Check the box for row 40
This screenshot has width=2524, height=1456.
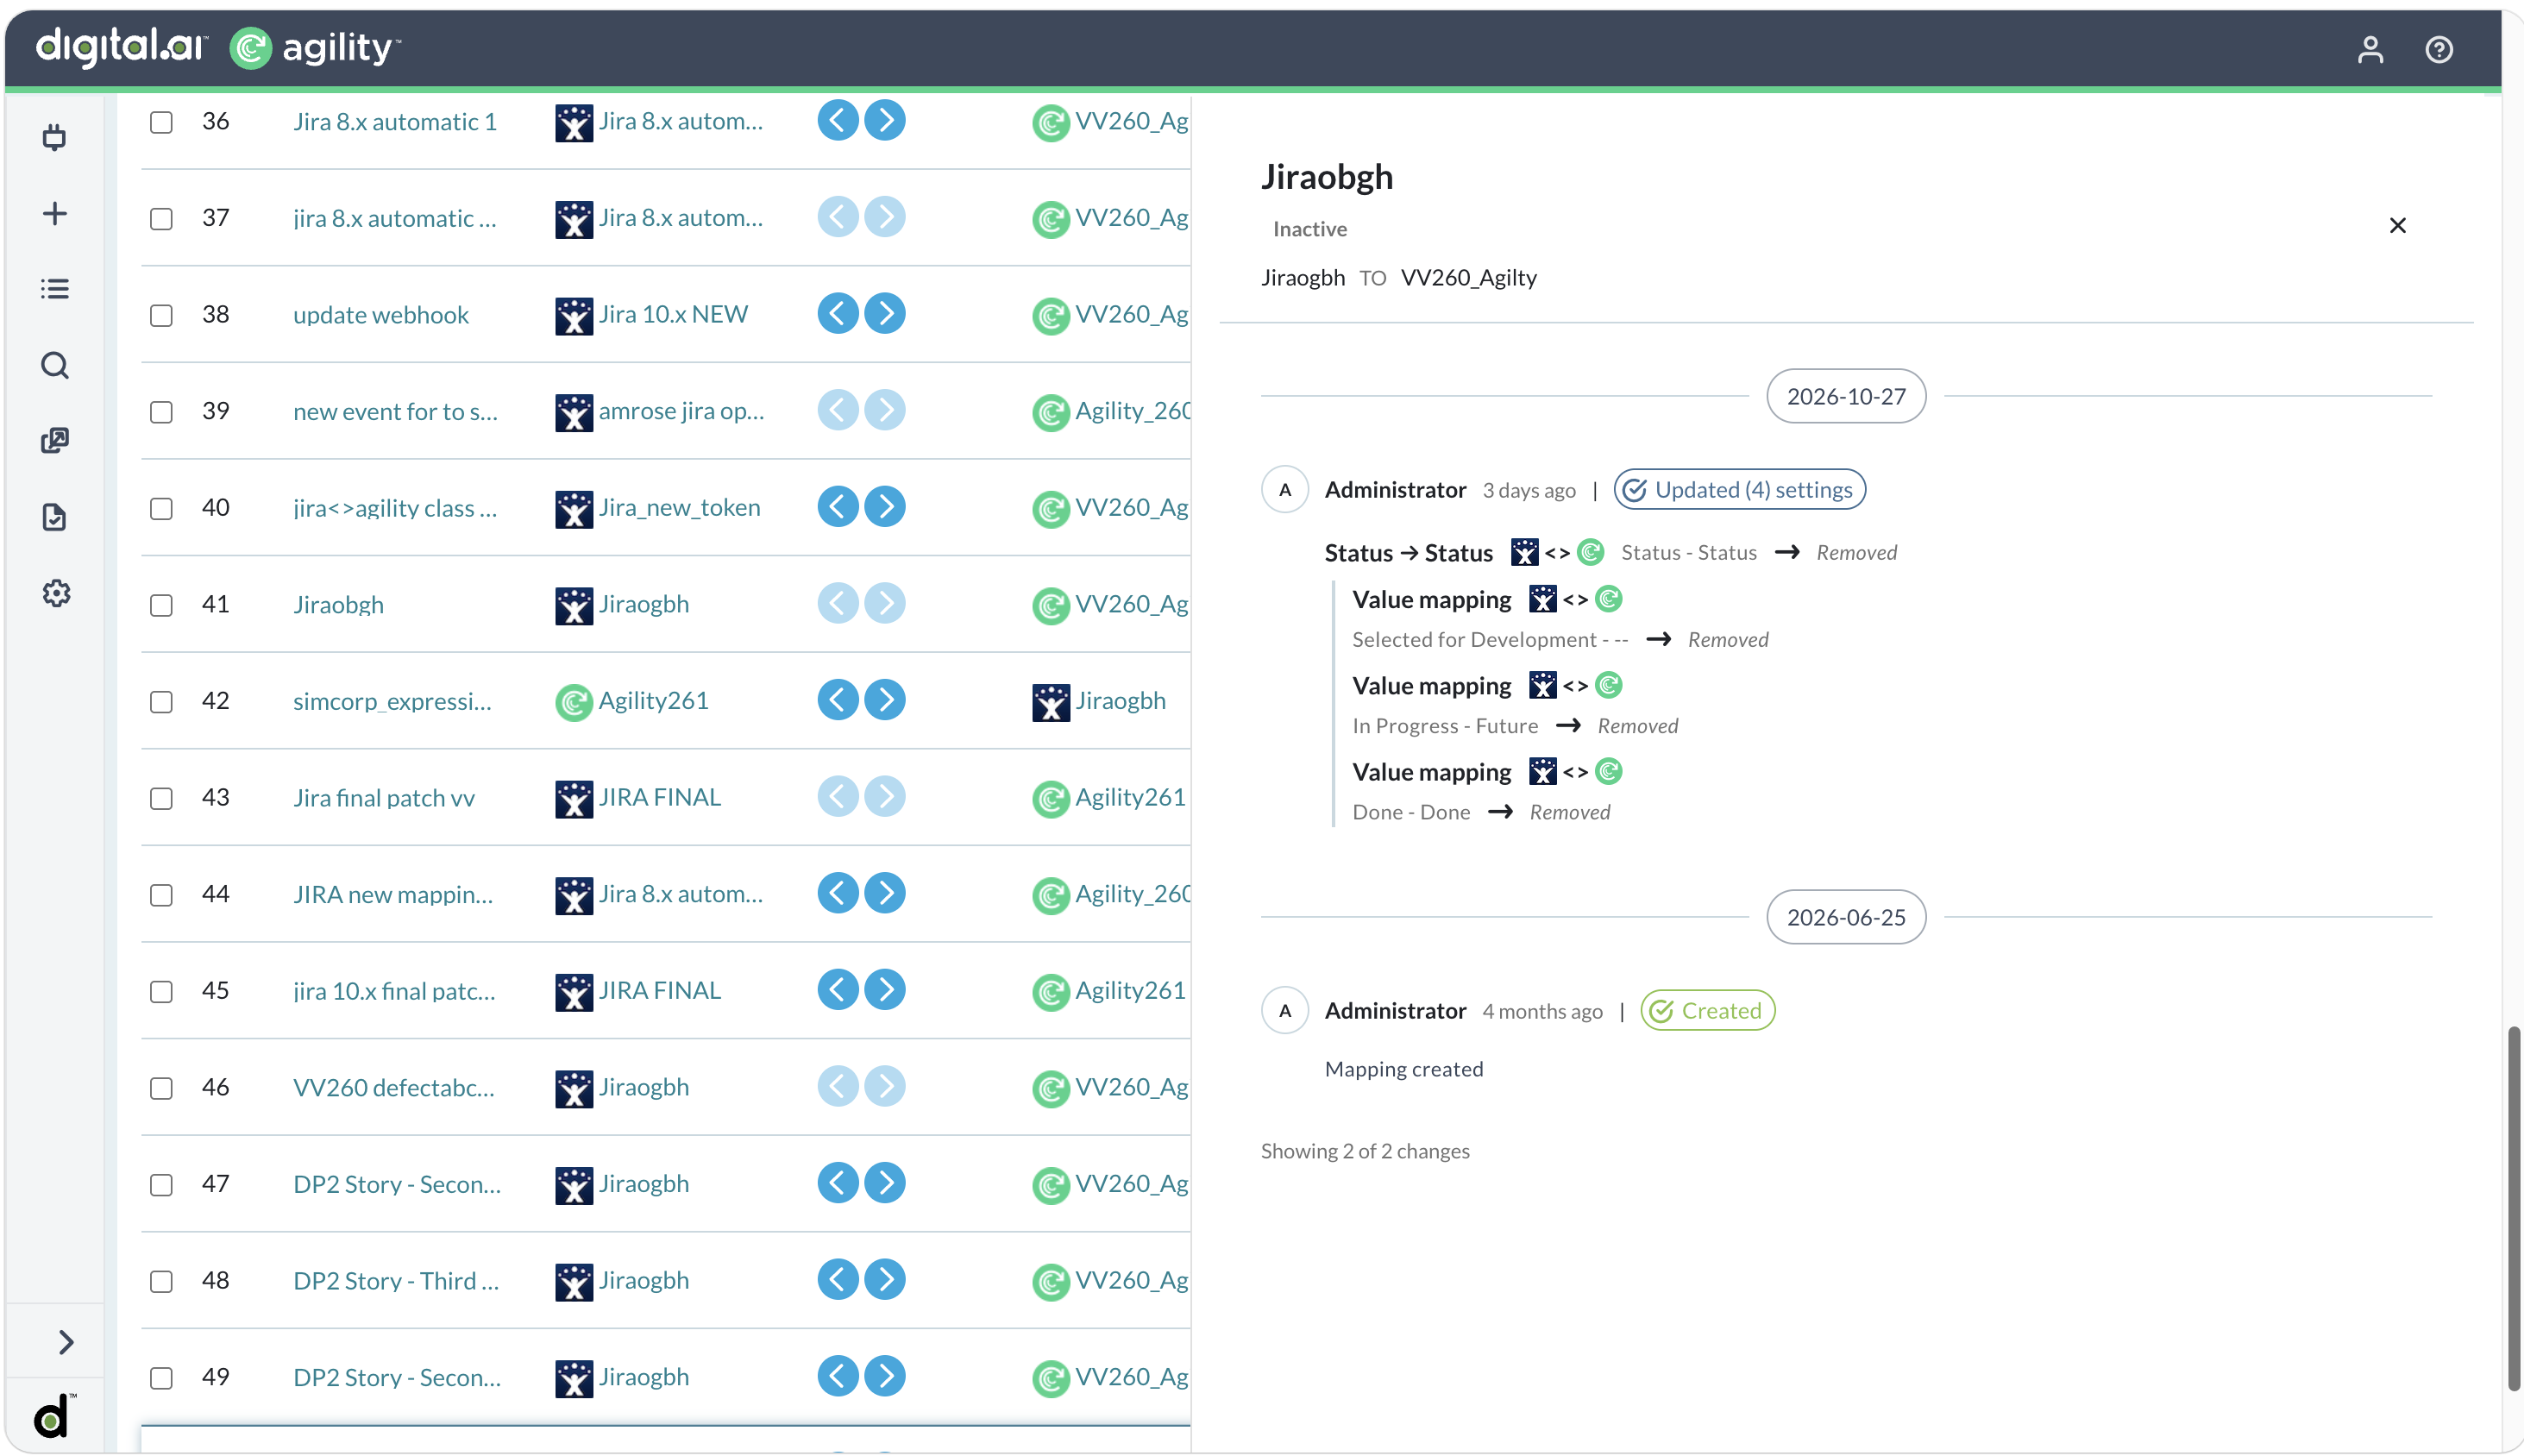coord(161,509)
